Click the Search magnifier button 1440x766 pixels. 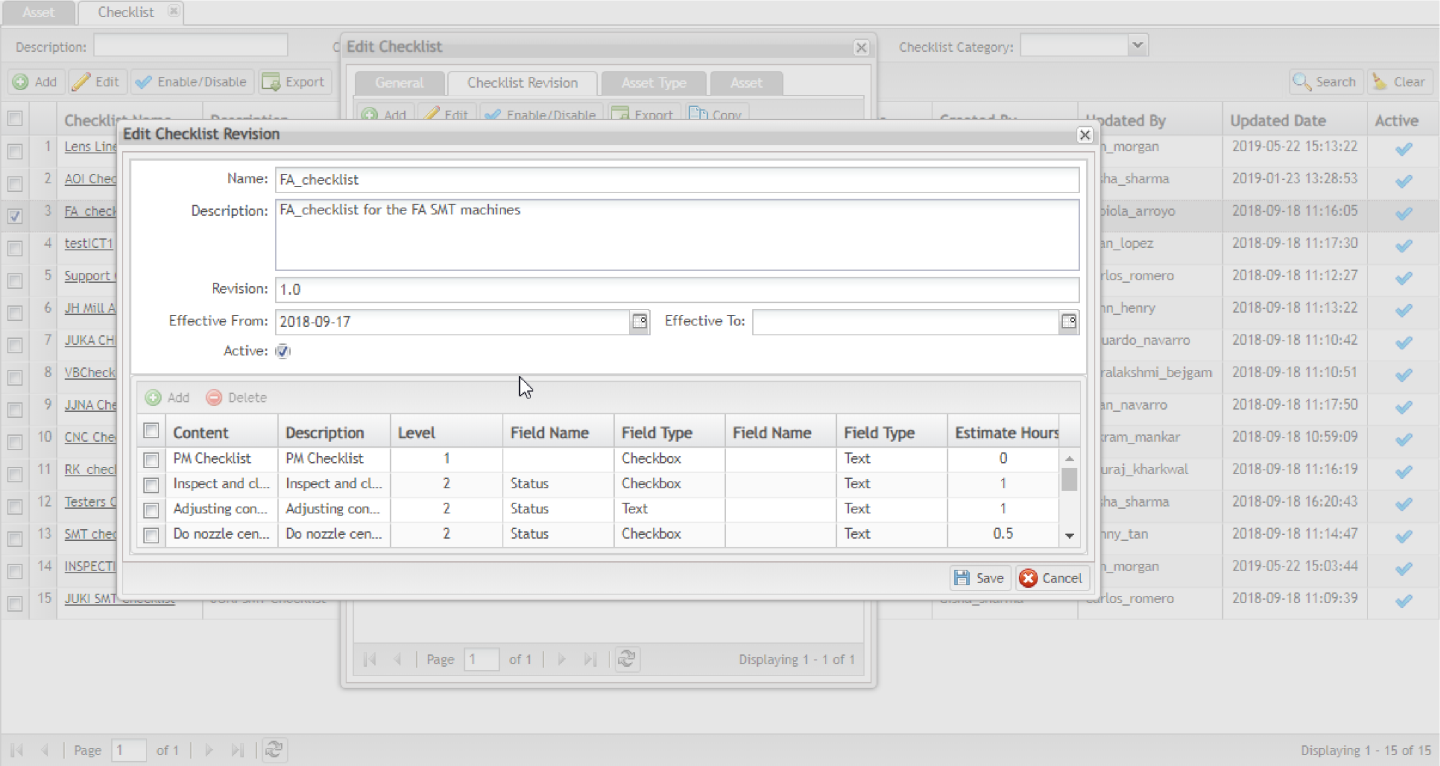[1324, 82]
